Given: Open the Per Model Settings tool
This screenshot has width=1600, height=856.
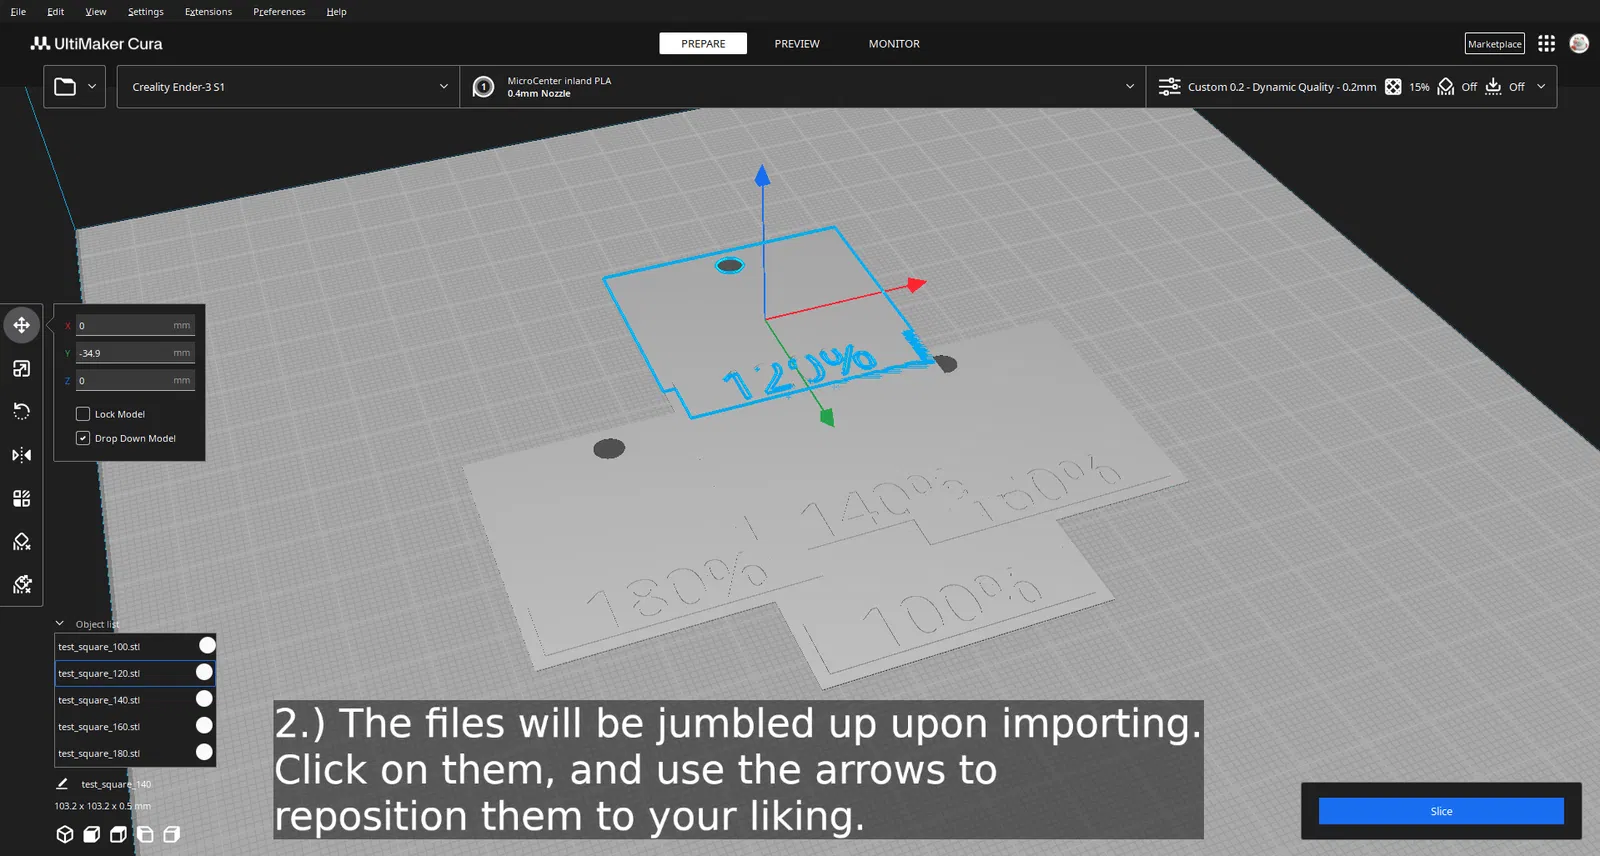Looking at the screenshot, I should [21, 498].
